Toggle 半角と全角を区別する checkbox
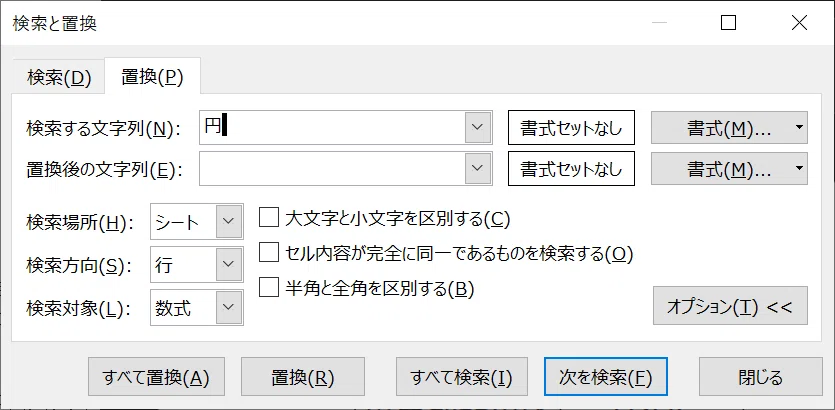835x410 pixels. click(269, 288)
